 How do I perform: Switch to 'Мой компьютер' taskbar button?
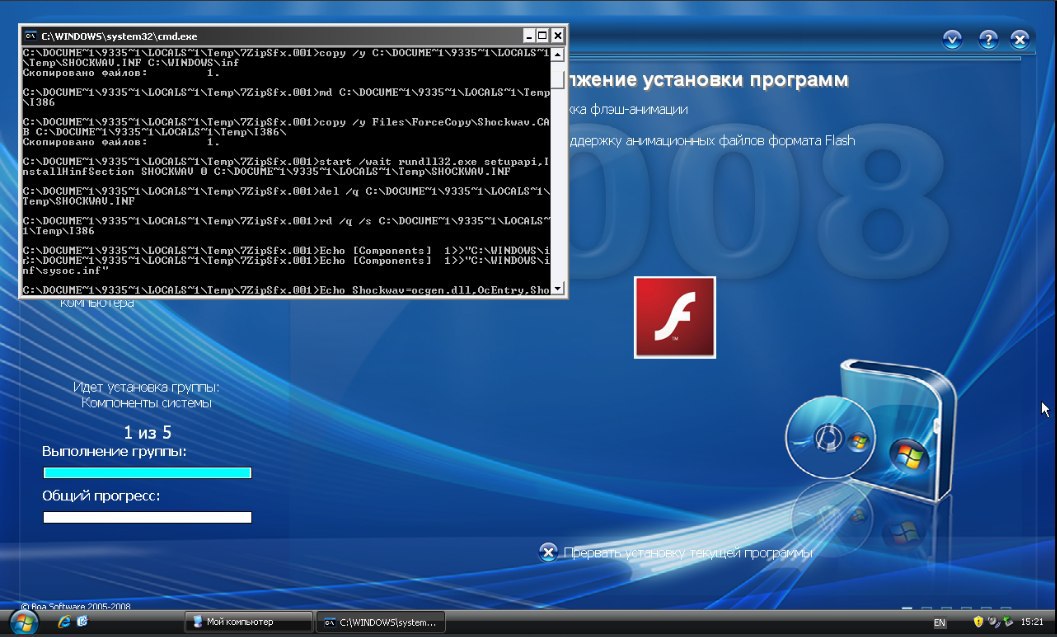(248, 622)
